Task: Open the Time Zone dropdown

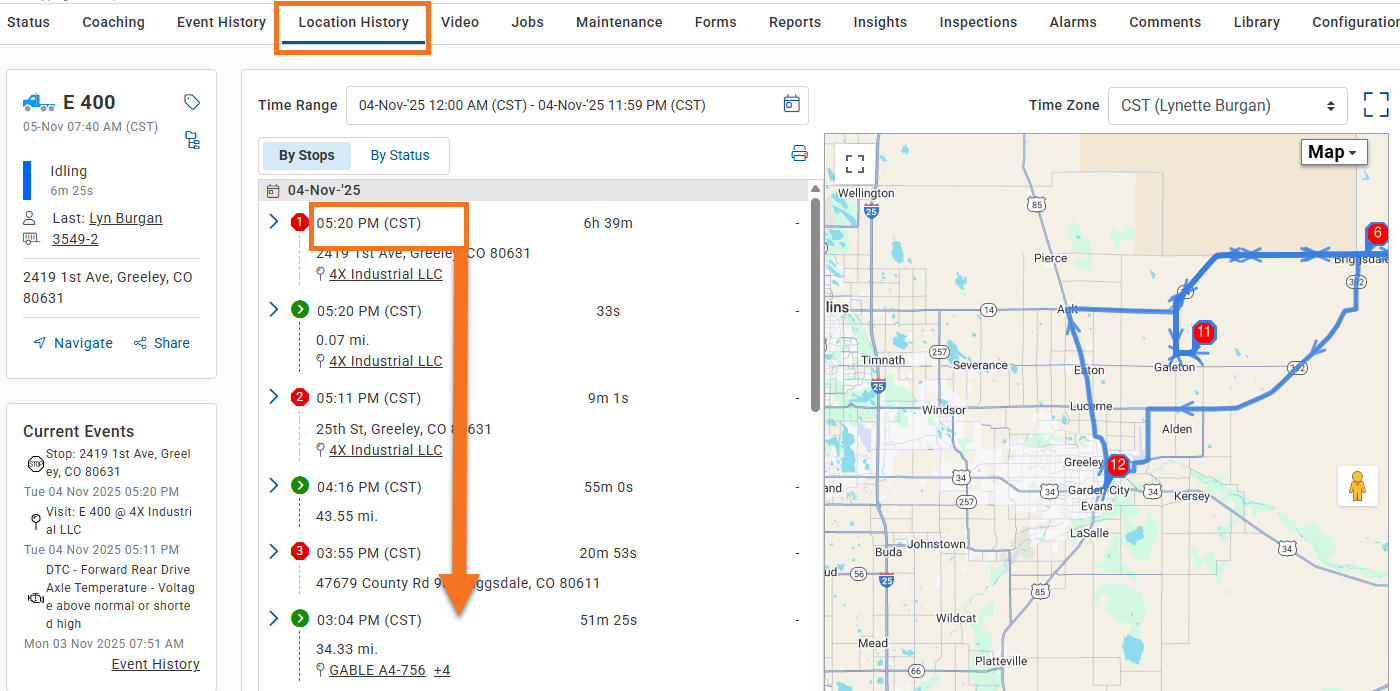Action: coord(1228,105)
